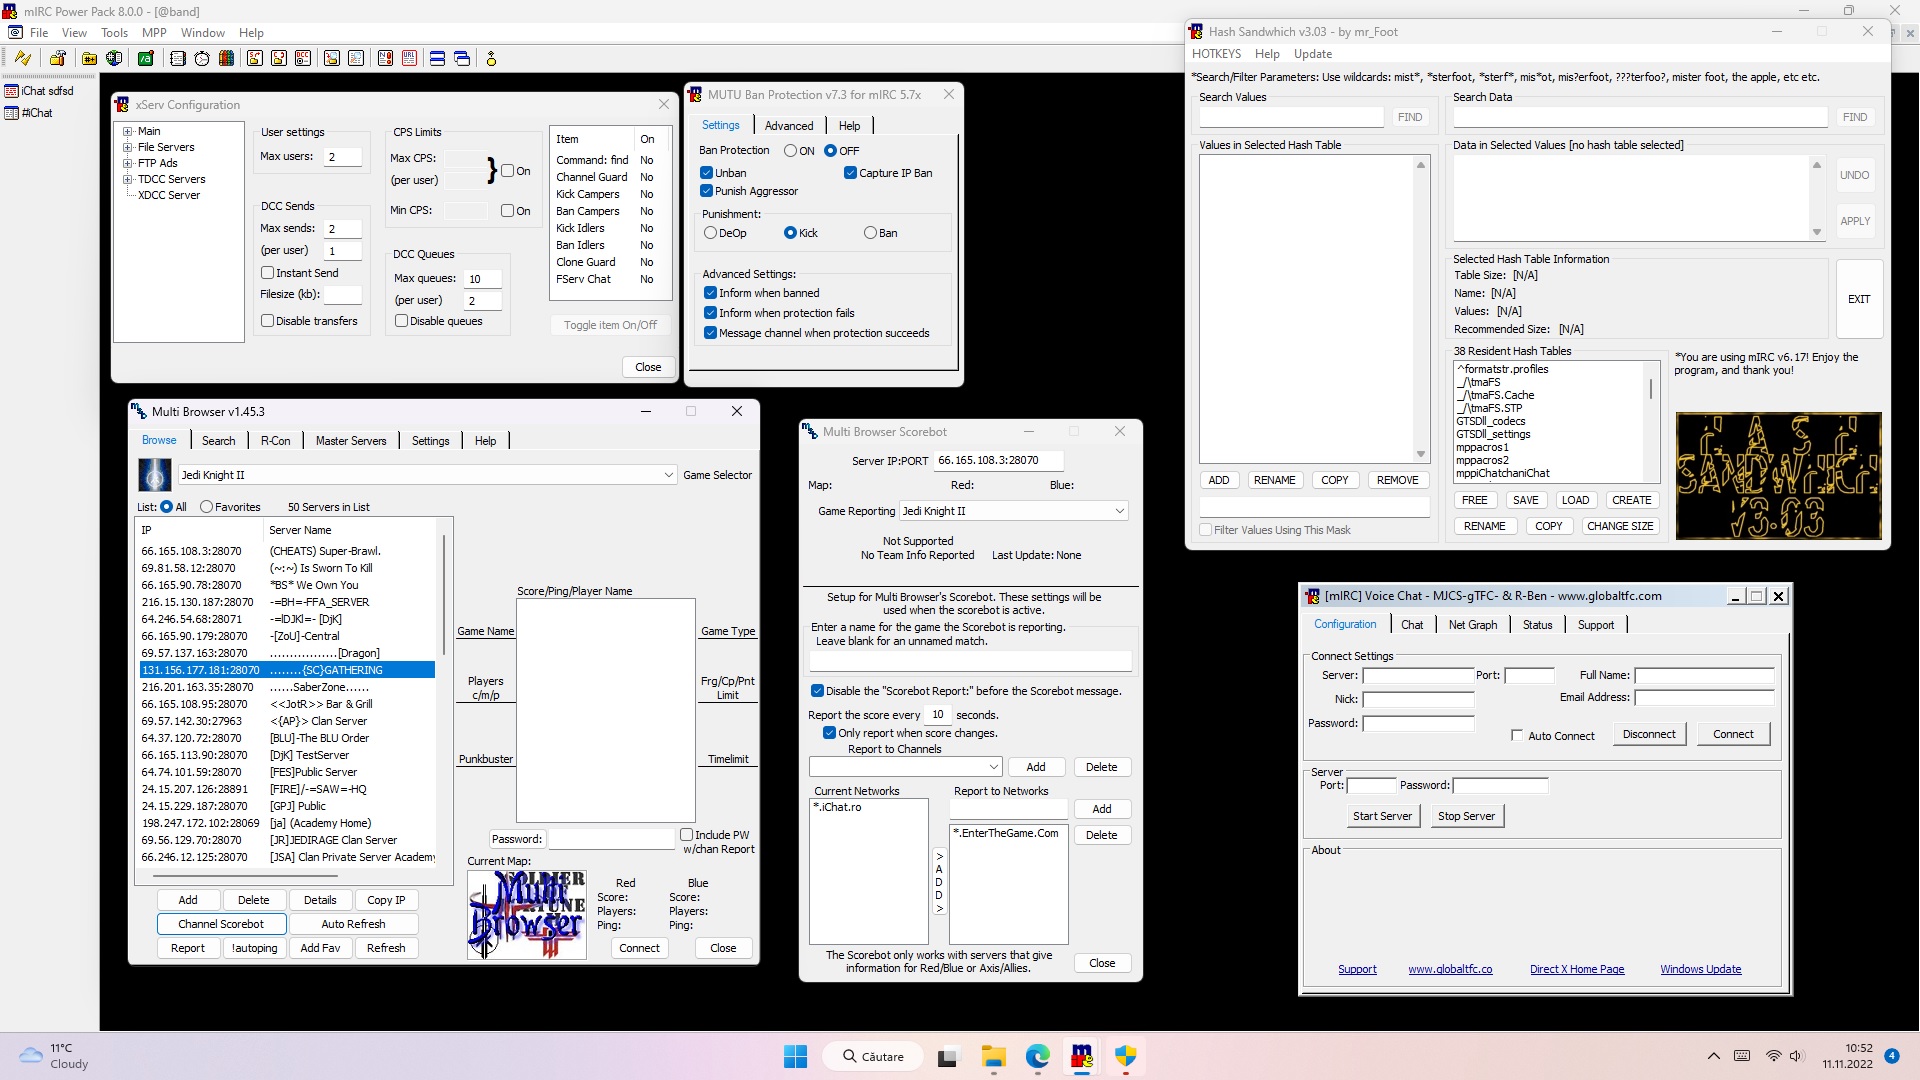The width and height of the screenshot is (1920, 1080).
Task: Open the MPP menu in mIRC
Action: [x=154, y=33]
